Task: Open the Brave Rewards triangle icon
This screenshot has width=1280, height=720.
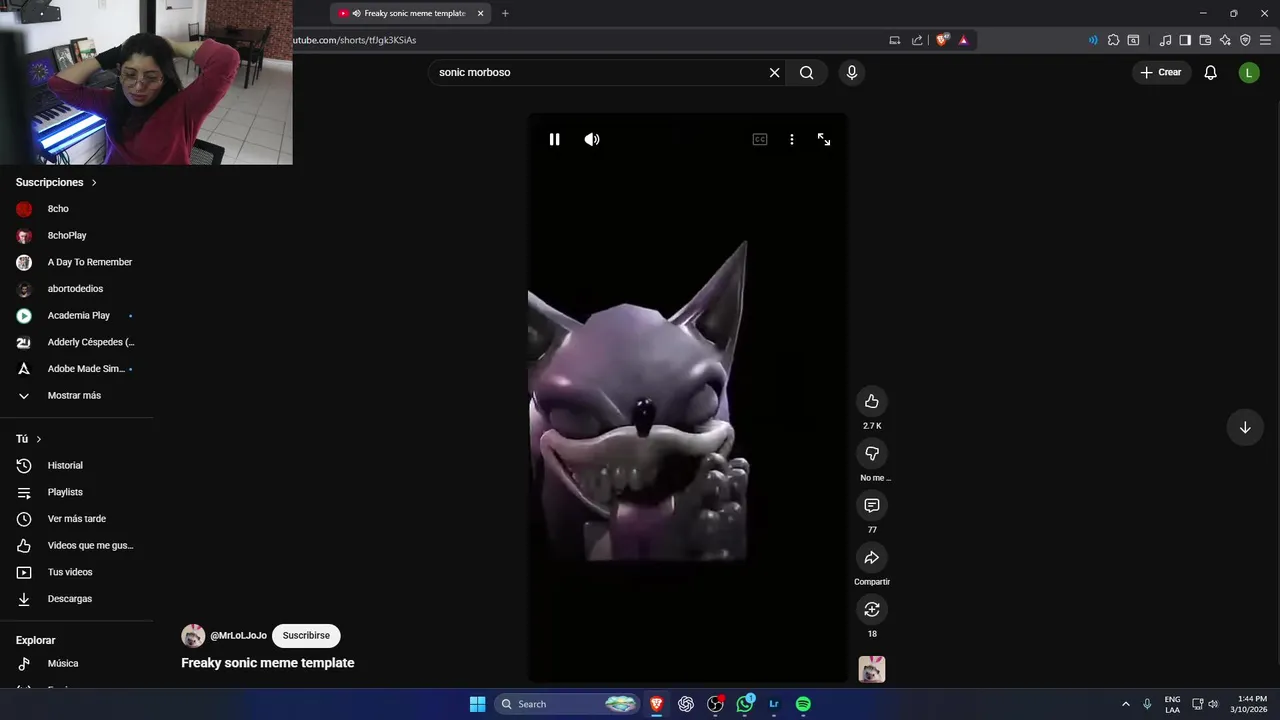Action: coord(964,40)
